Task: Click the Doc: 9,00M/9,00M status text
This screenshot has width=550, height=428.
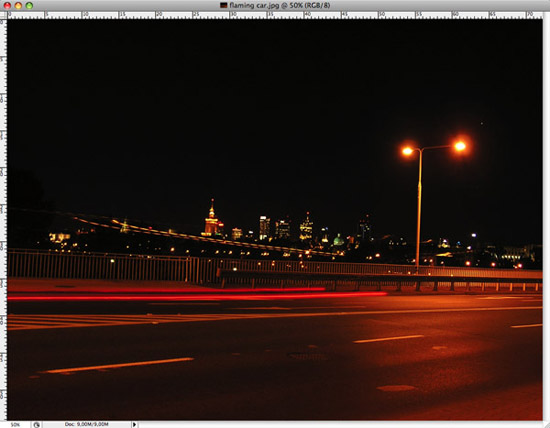Action: coord(87,424)
